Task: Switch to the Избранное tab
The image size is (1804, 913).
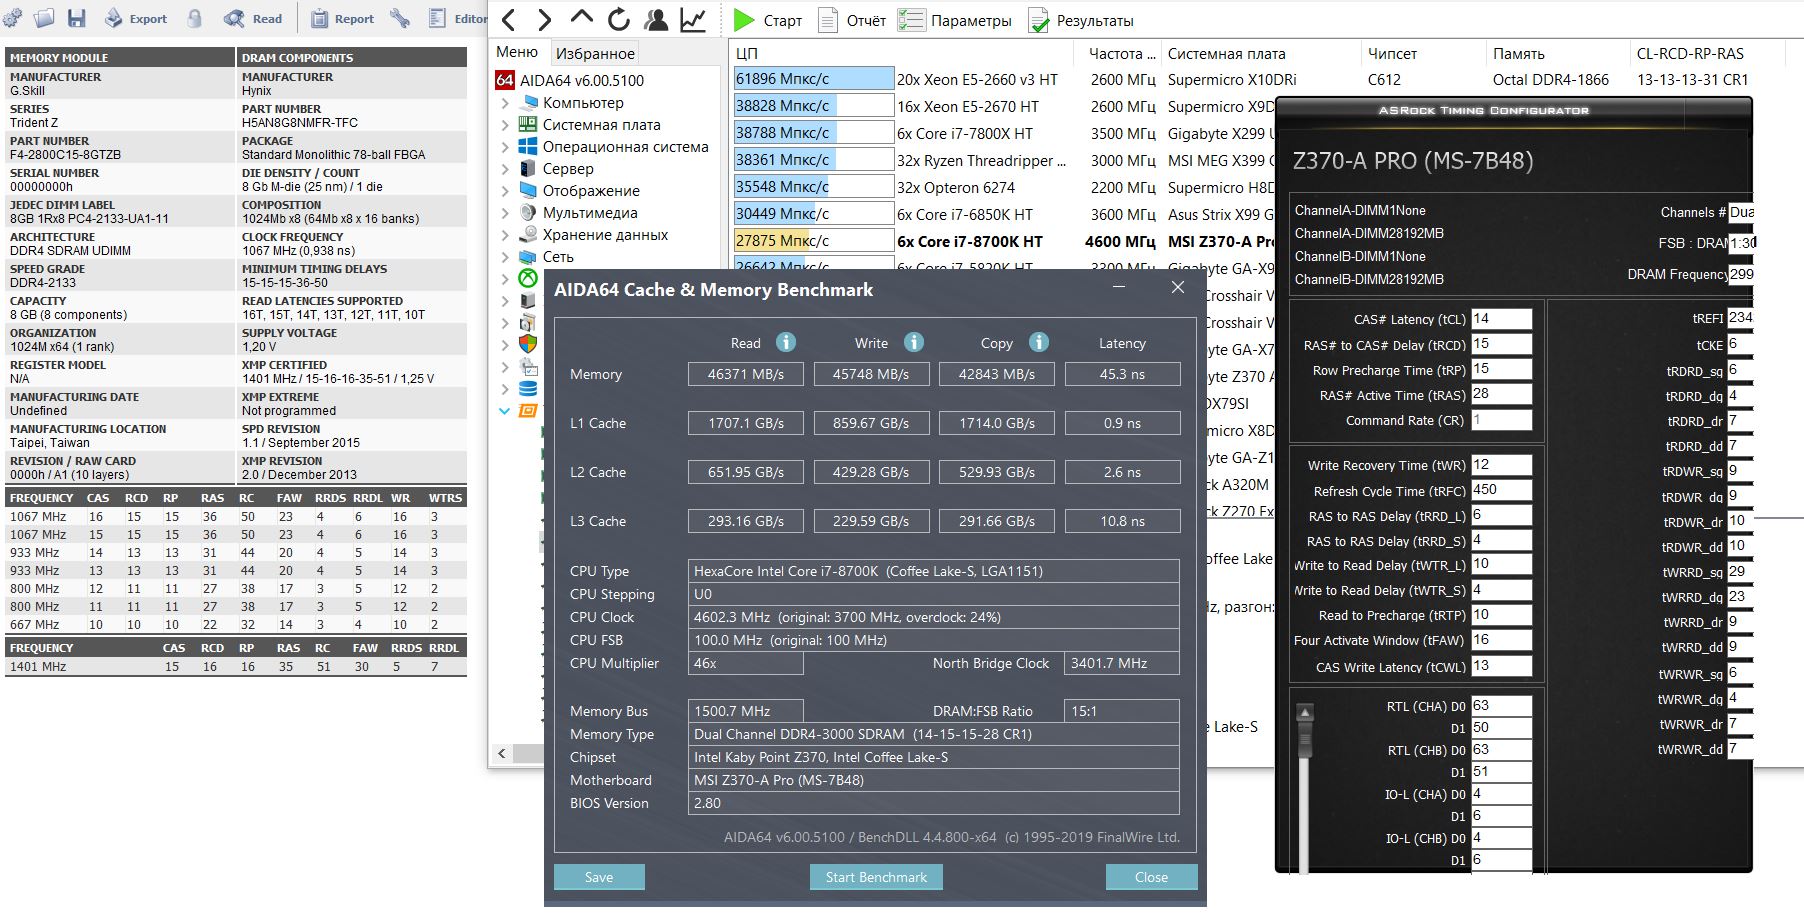Action: tap(595, 53)
